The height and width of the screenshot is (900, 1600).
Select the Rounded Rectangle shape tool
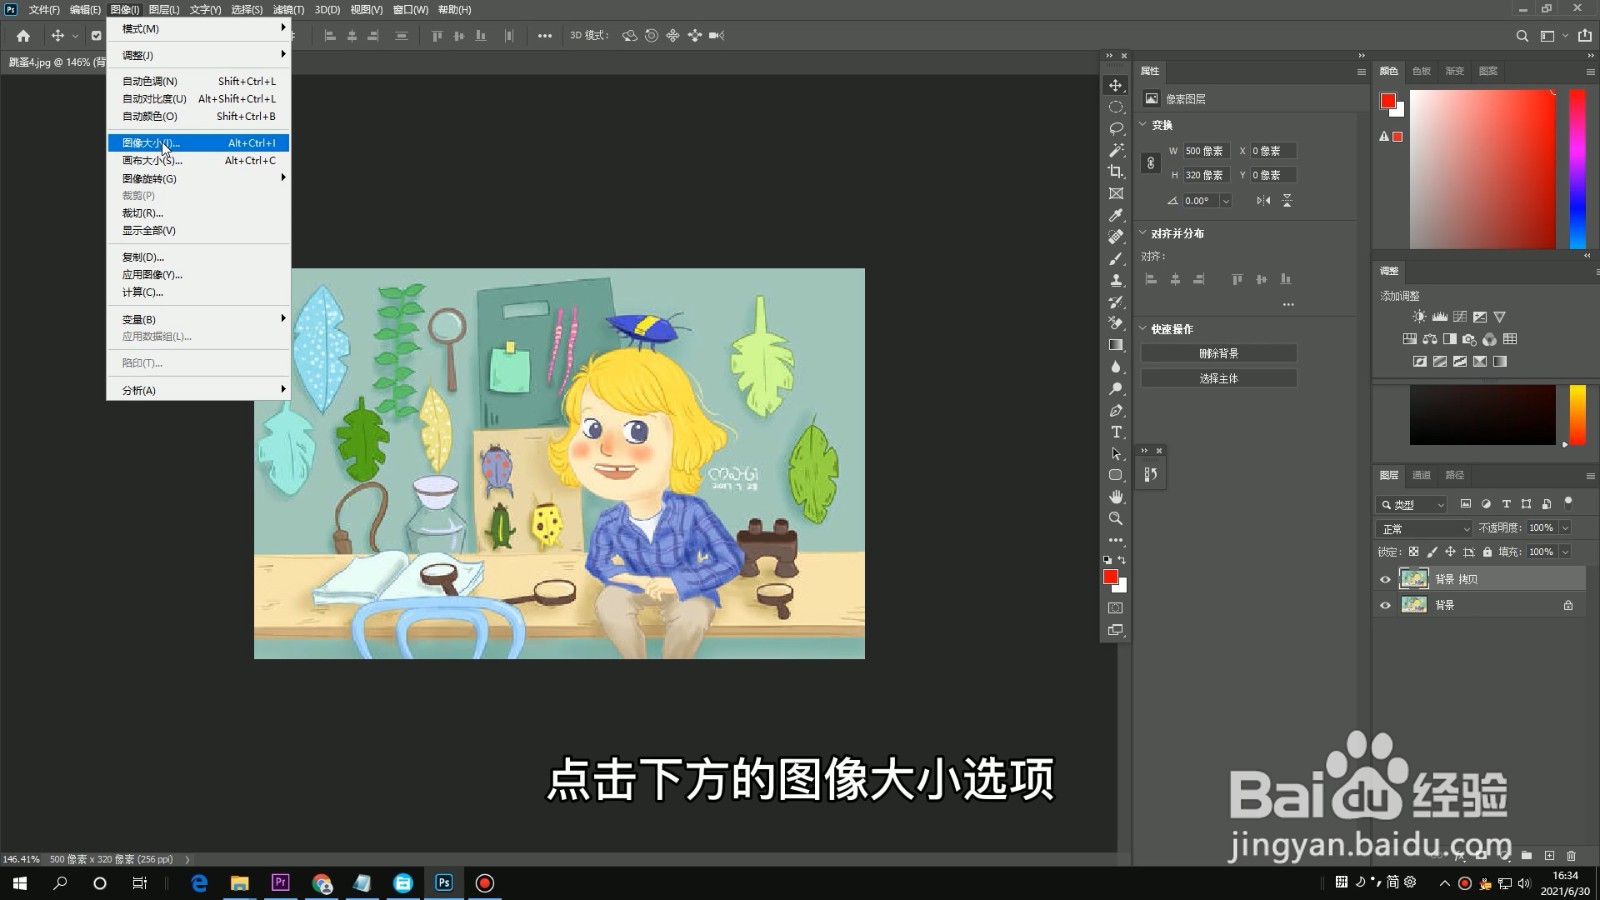tap(1116, 475)
